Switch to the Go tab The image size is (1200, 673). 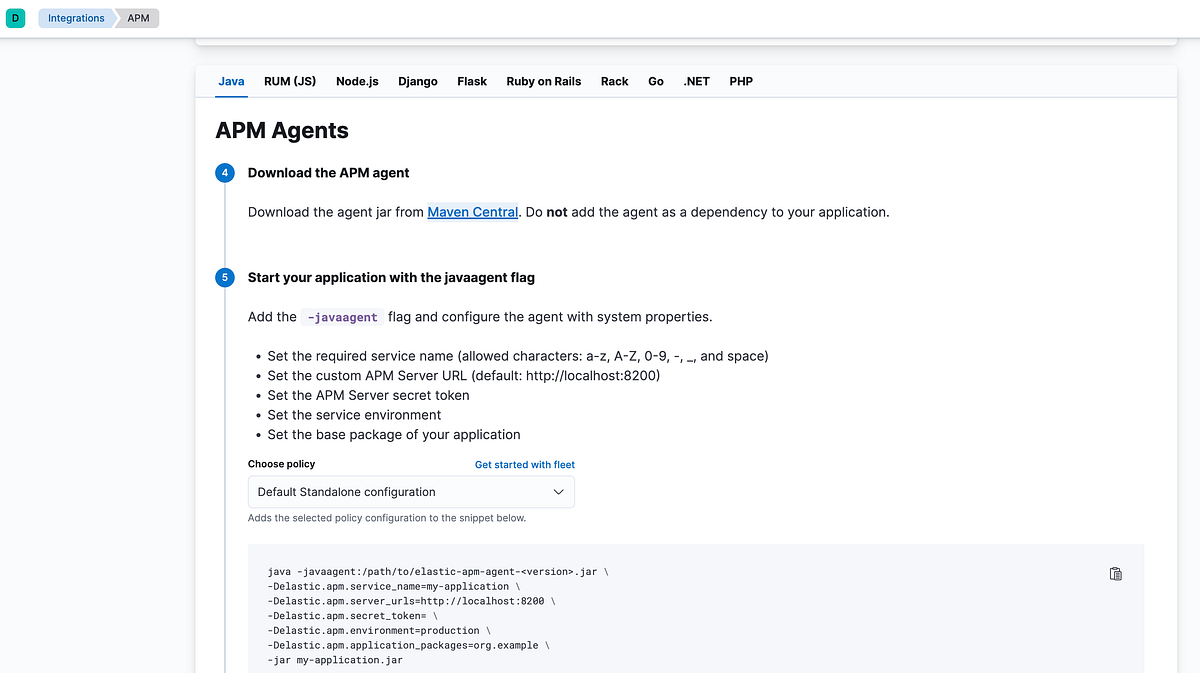656,81
